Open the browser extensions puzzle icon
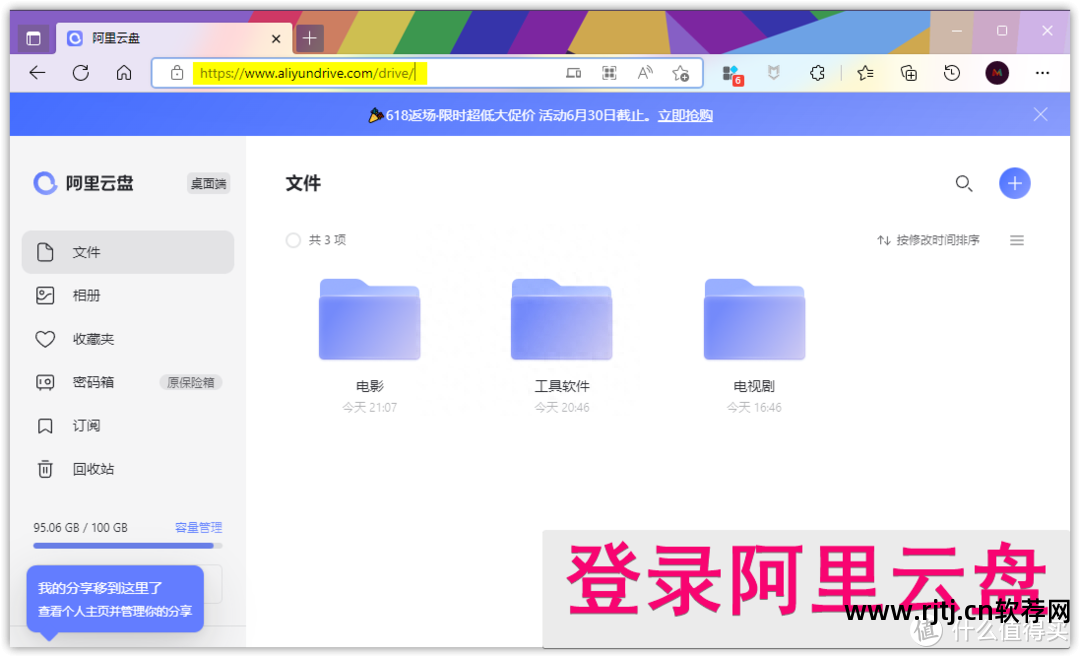Viewport: 1080px width, 657px height. point(817,73)
